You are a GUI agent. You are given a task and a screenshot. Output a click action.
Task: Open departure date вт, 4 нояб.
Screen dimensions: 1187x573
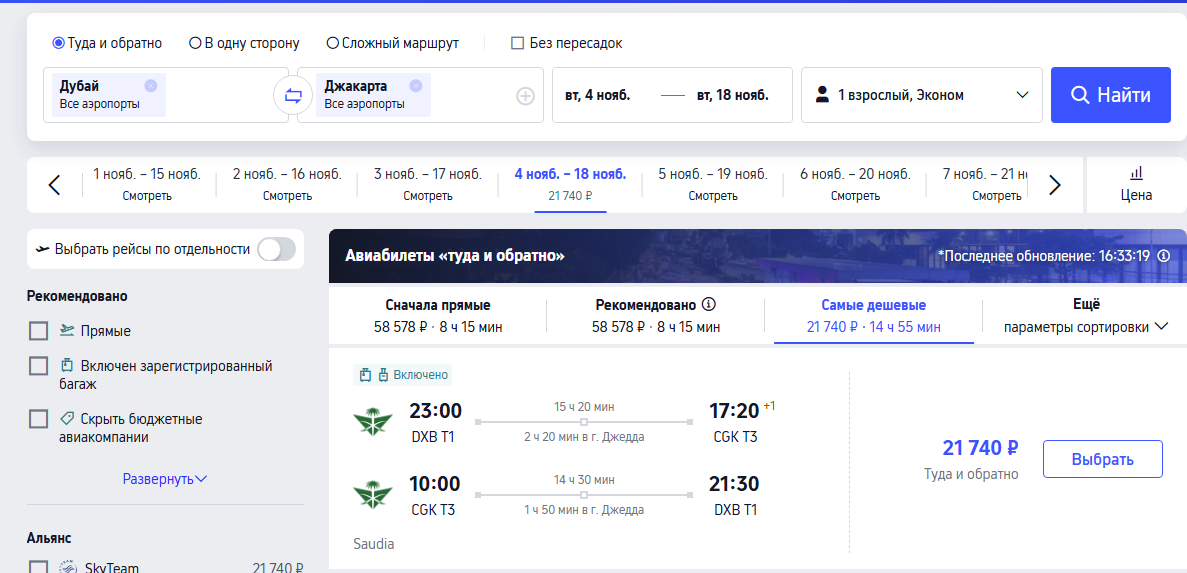[x=597, y=95]
